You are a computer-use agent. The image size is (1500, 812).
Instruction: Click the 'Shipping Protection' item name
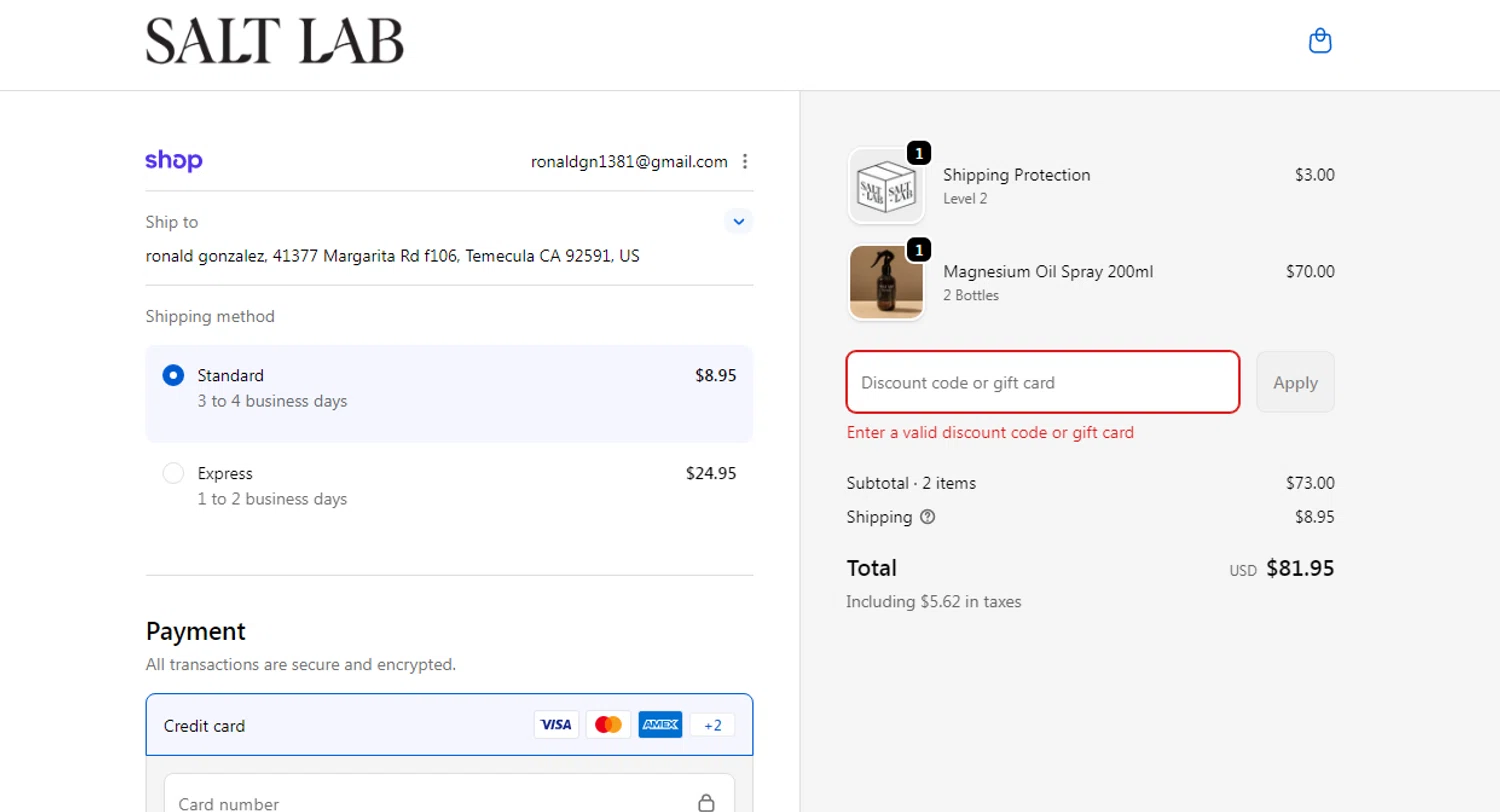click(1017, 174)
